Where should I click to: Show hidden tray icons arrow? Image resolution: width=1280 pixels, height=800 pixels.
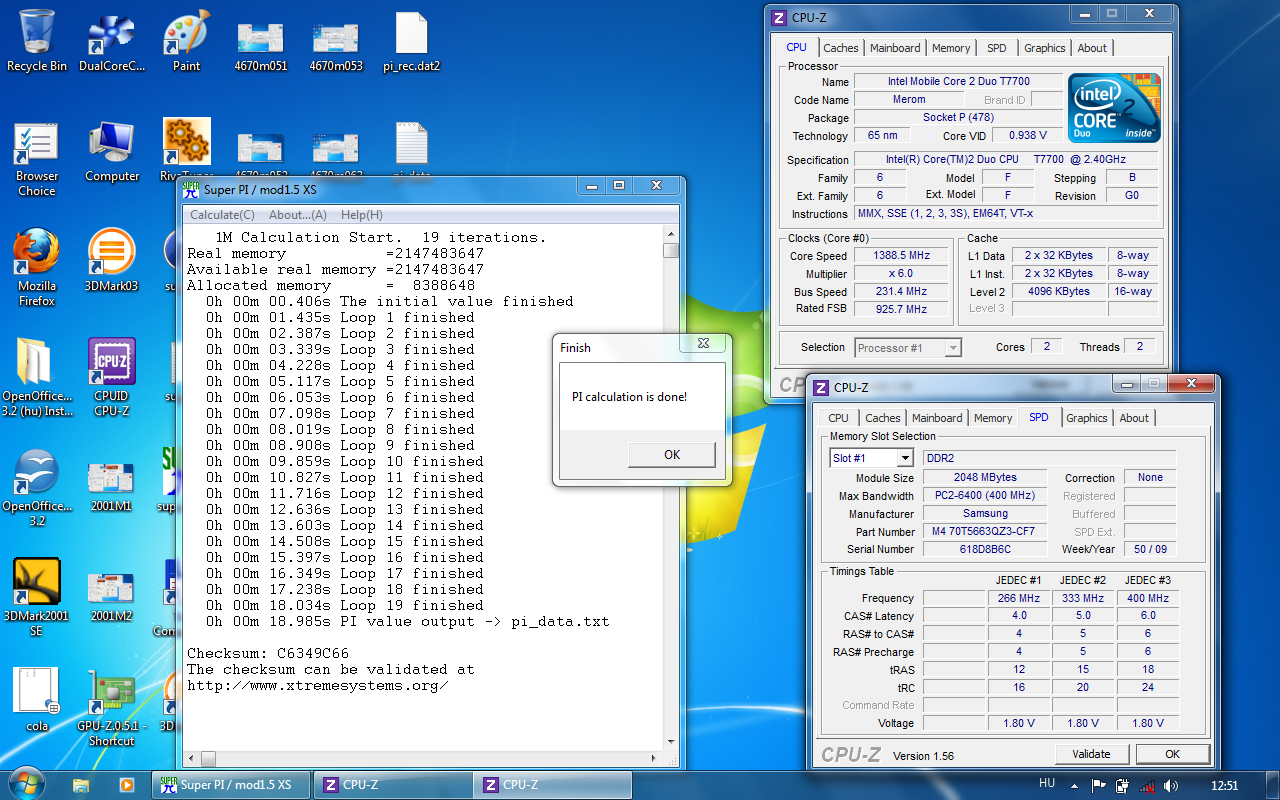[x=1075, y=785]
